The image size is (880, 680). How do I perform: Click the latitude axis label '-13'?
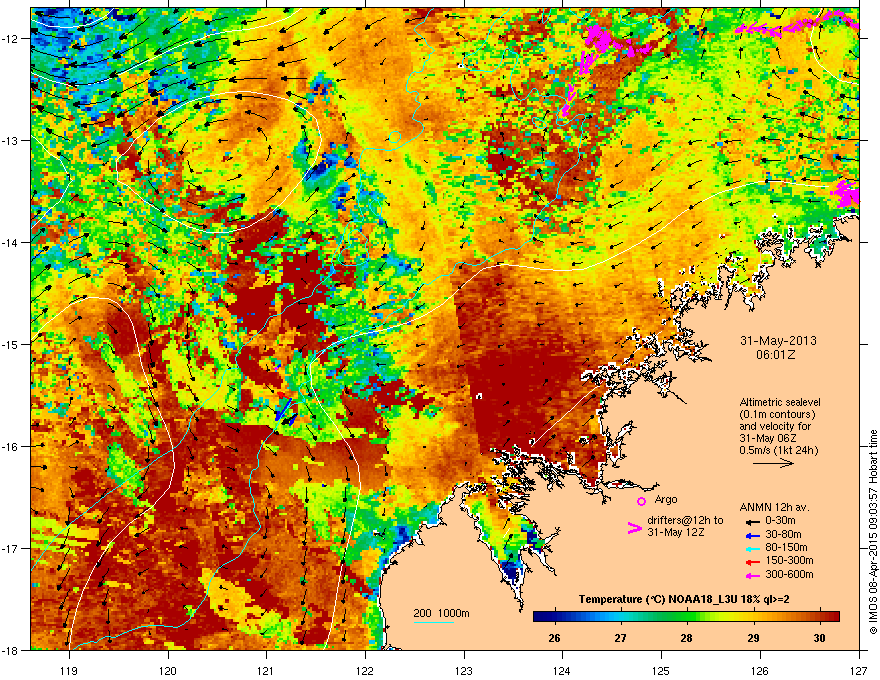point(10,140)
